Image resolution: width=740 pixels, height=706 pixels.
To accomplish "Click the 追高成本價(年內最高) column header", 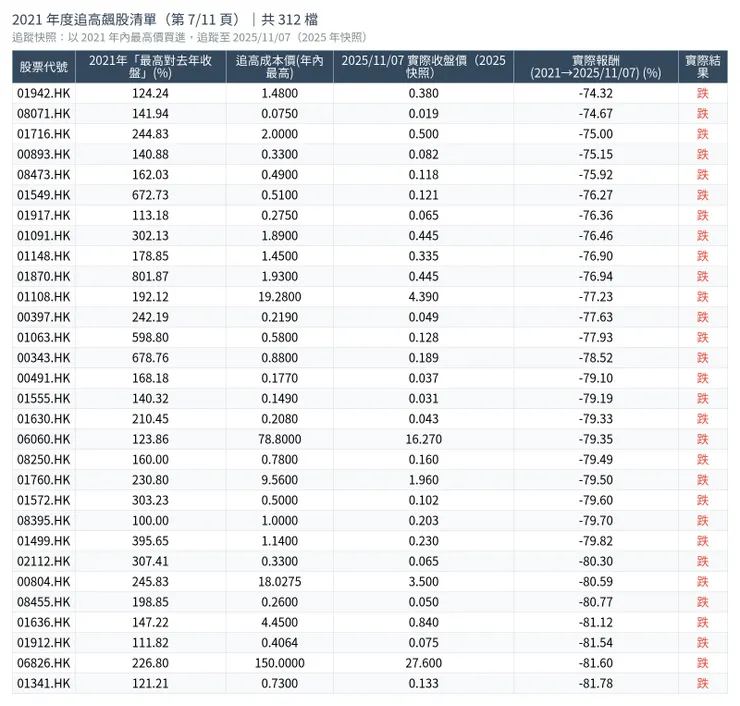I will pos(279,67).
